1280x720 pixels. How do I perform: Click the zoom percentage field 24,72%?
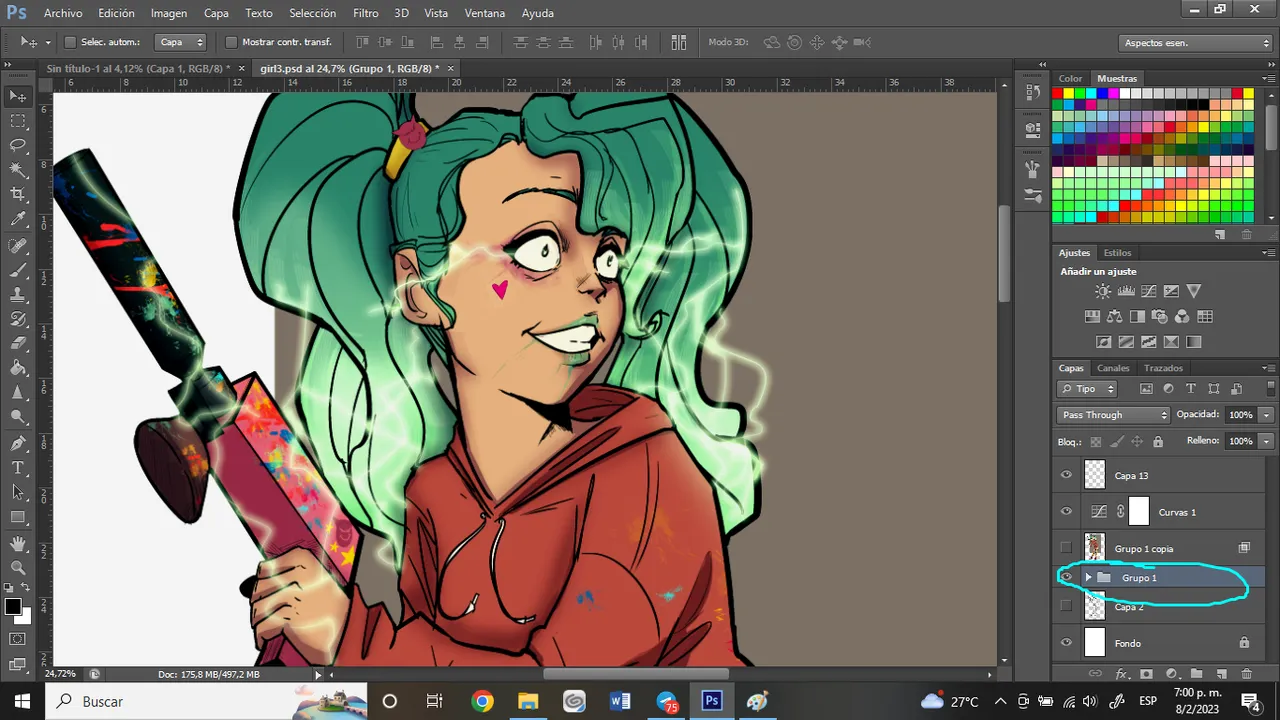61,674
